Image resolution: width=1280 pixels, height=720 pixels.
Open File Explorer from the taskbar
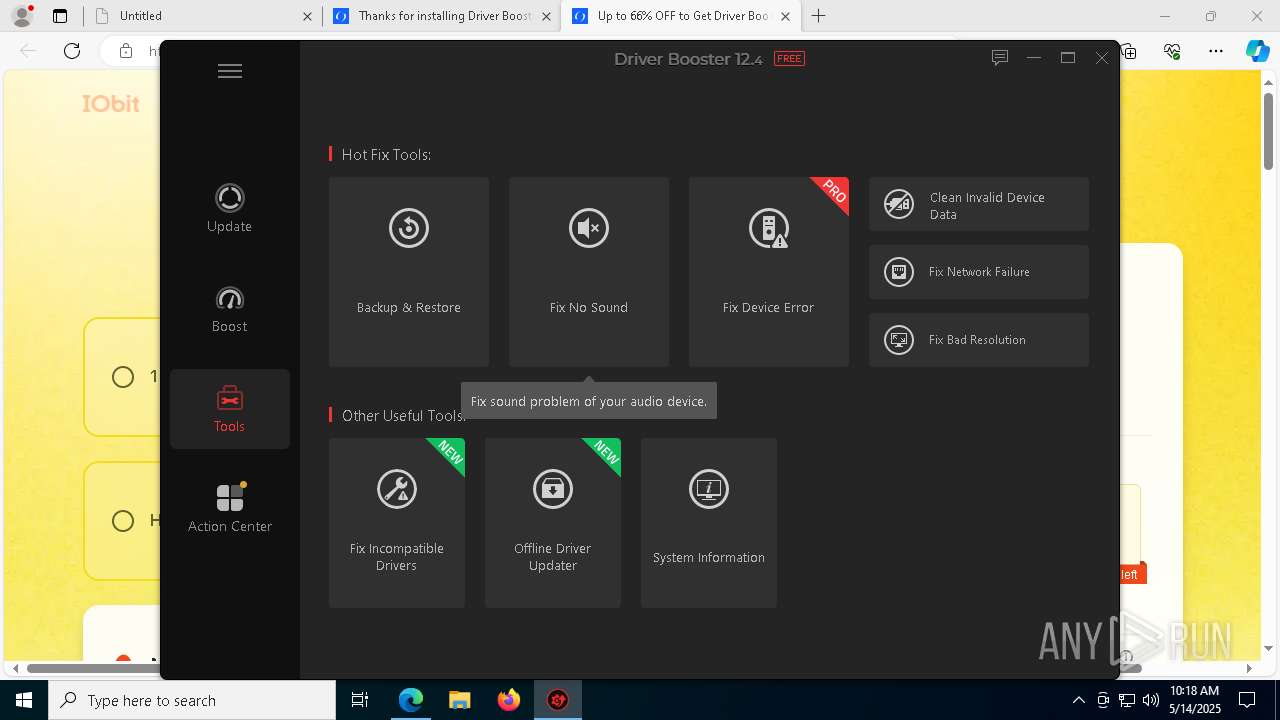459,700
